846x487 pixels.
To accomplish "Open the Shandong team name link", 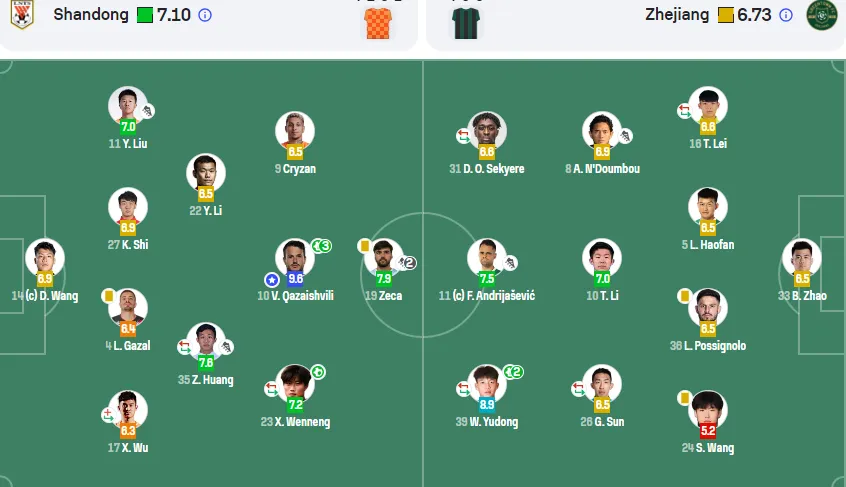I will (x=91, y=15).
